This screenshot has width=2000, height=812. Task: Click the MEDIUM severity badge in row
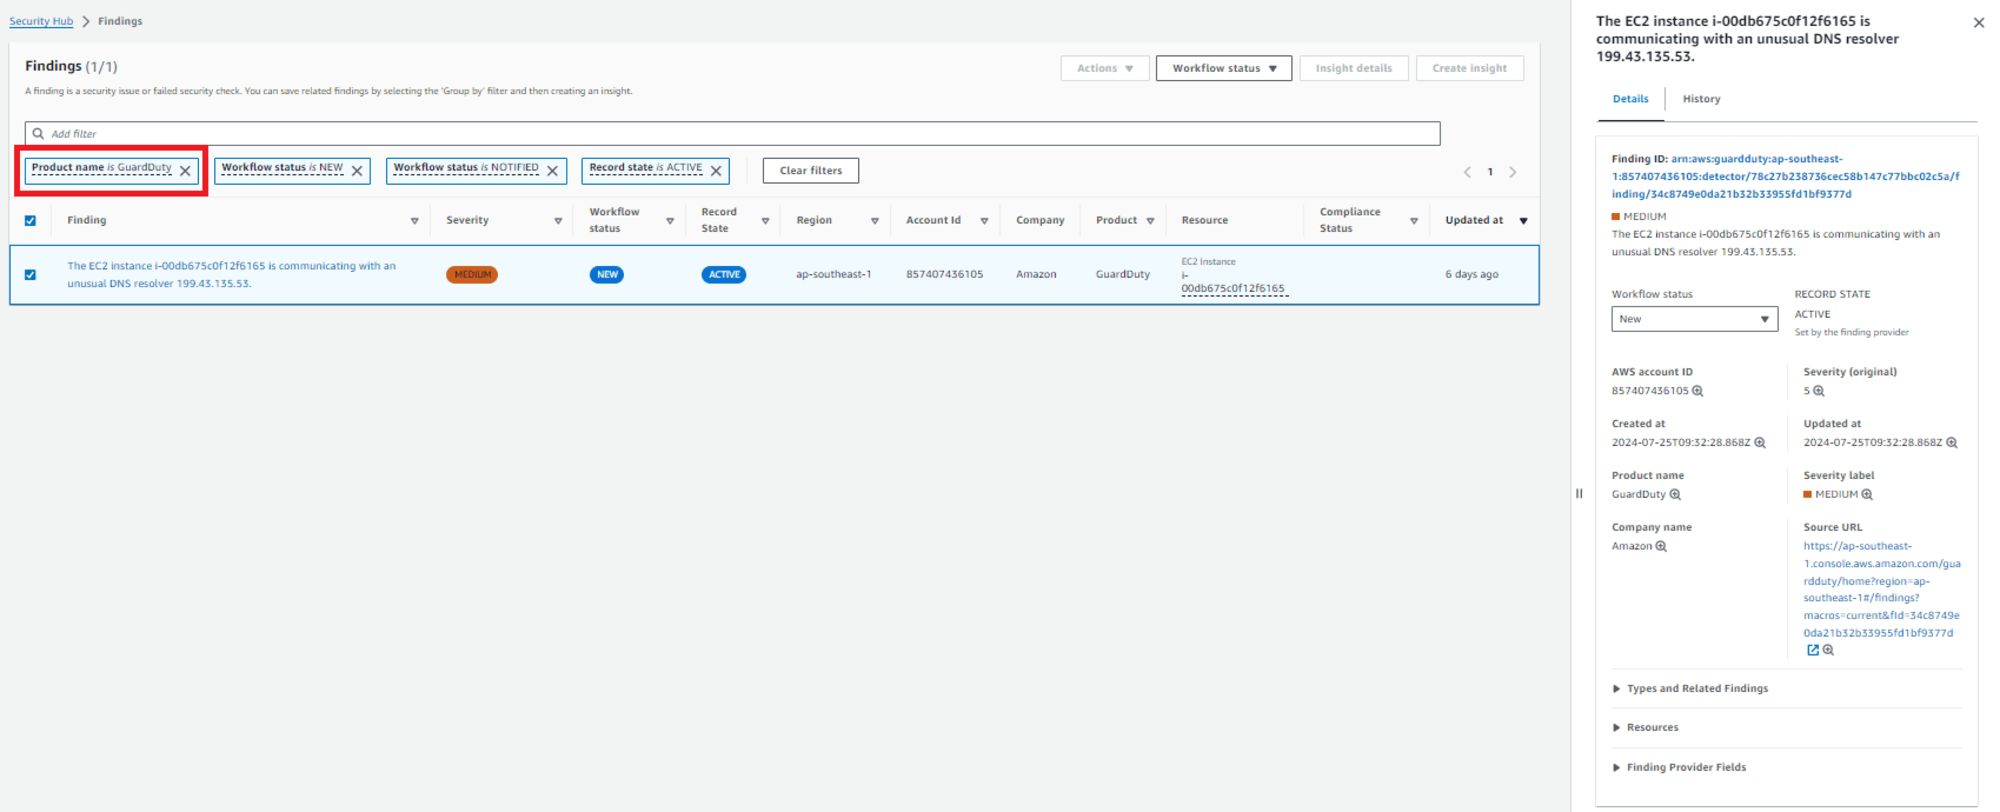pyautogui.click(x=472, y=275)
